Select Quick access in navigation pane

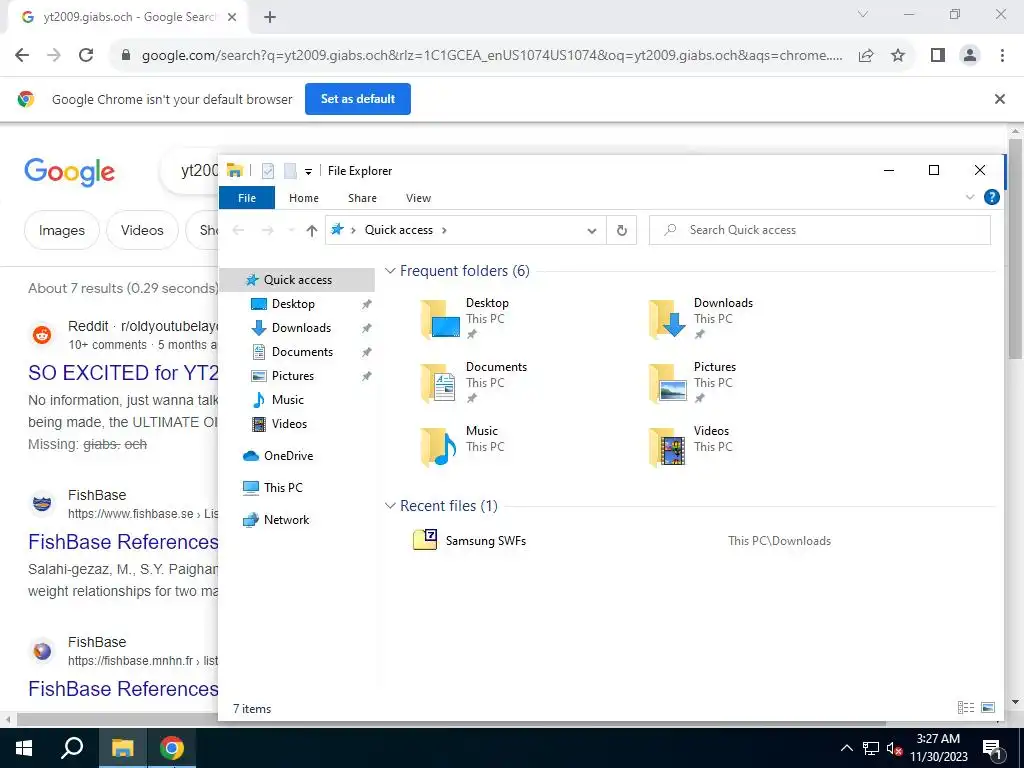click(297, 280)
